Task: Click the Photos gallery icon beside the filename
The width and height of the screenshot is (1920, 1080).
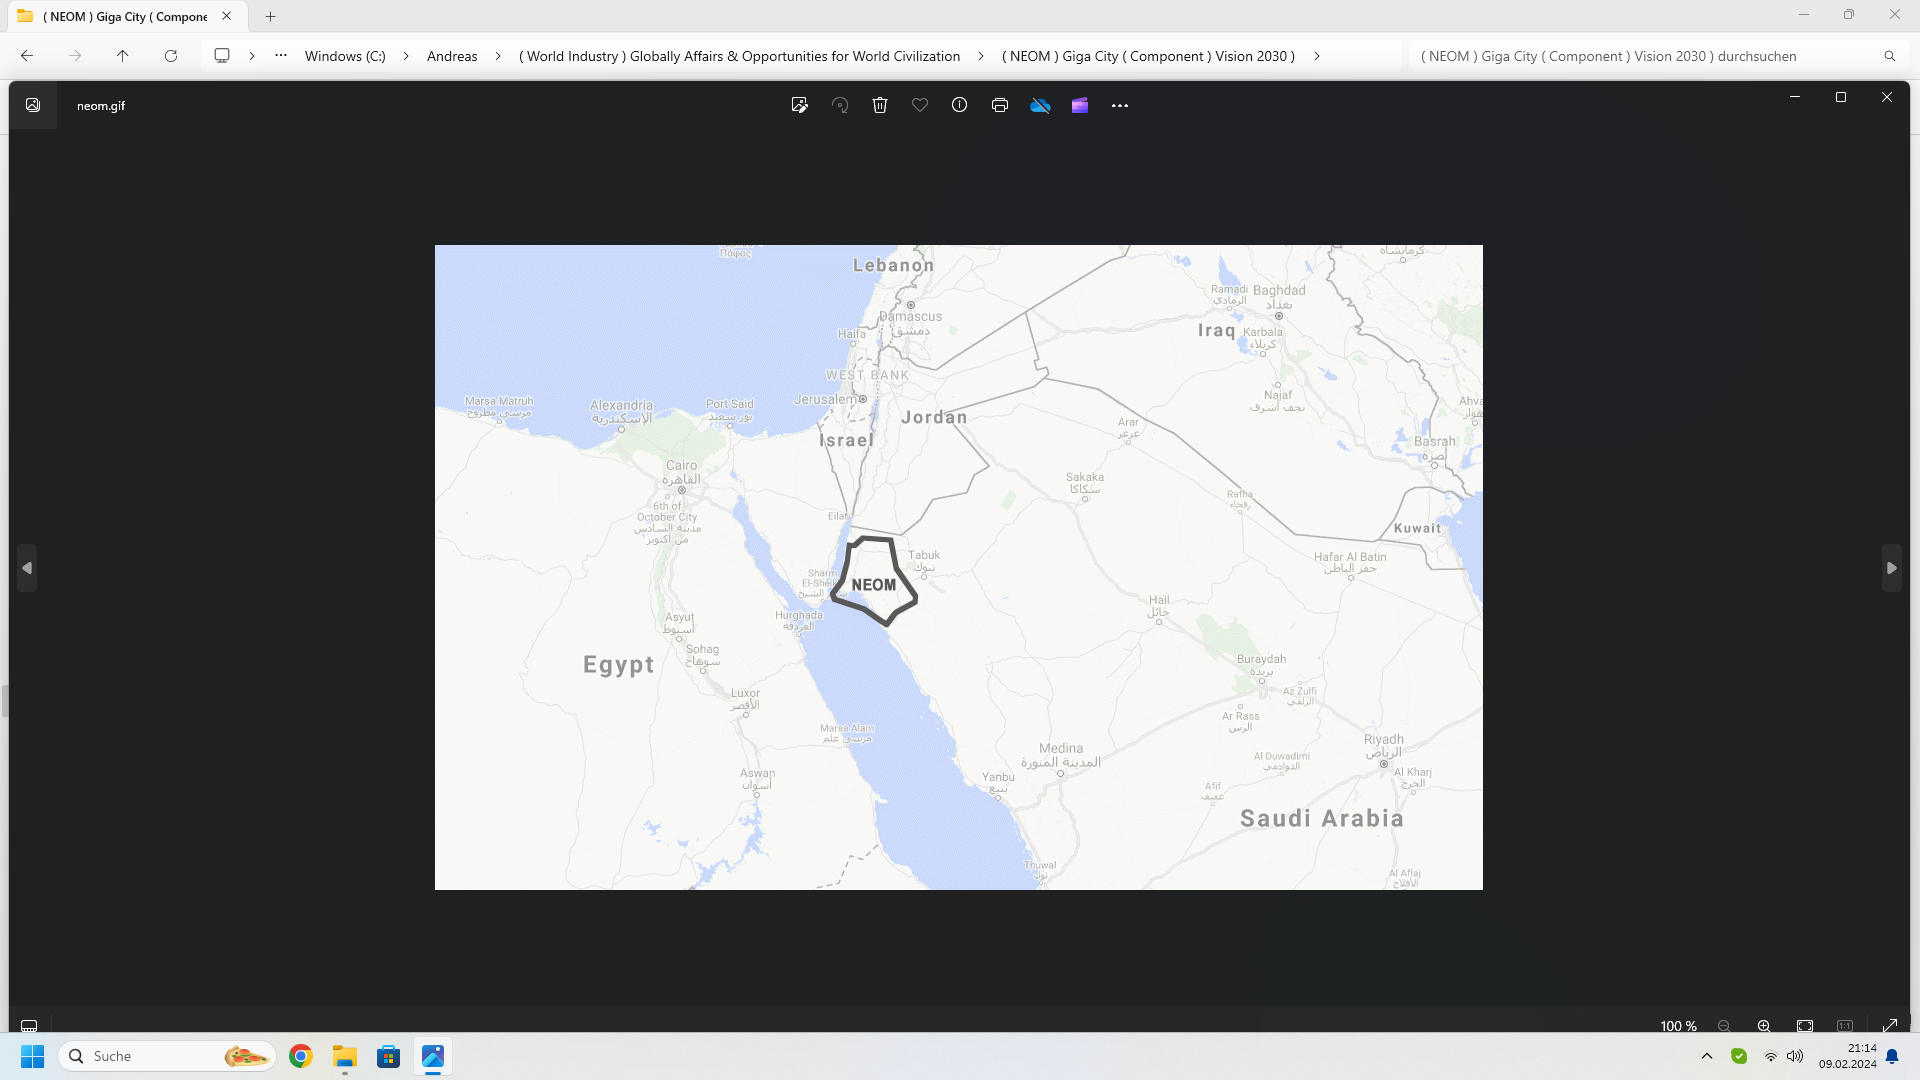Action: [33, 105]
